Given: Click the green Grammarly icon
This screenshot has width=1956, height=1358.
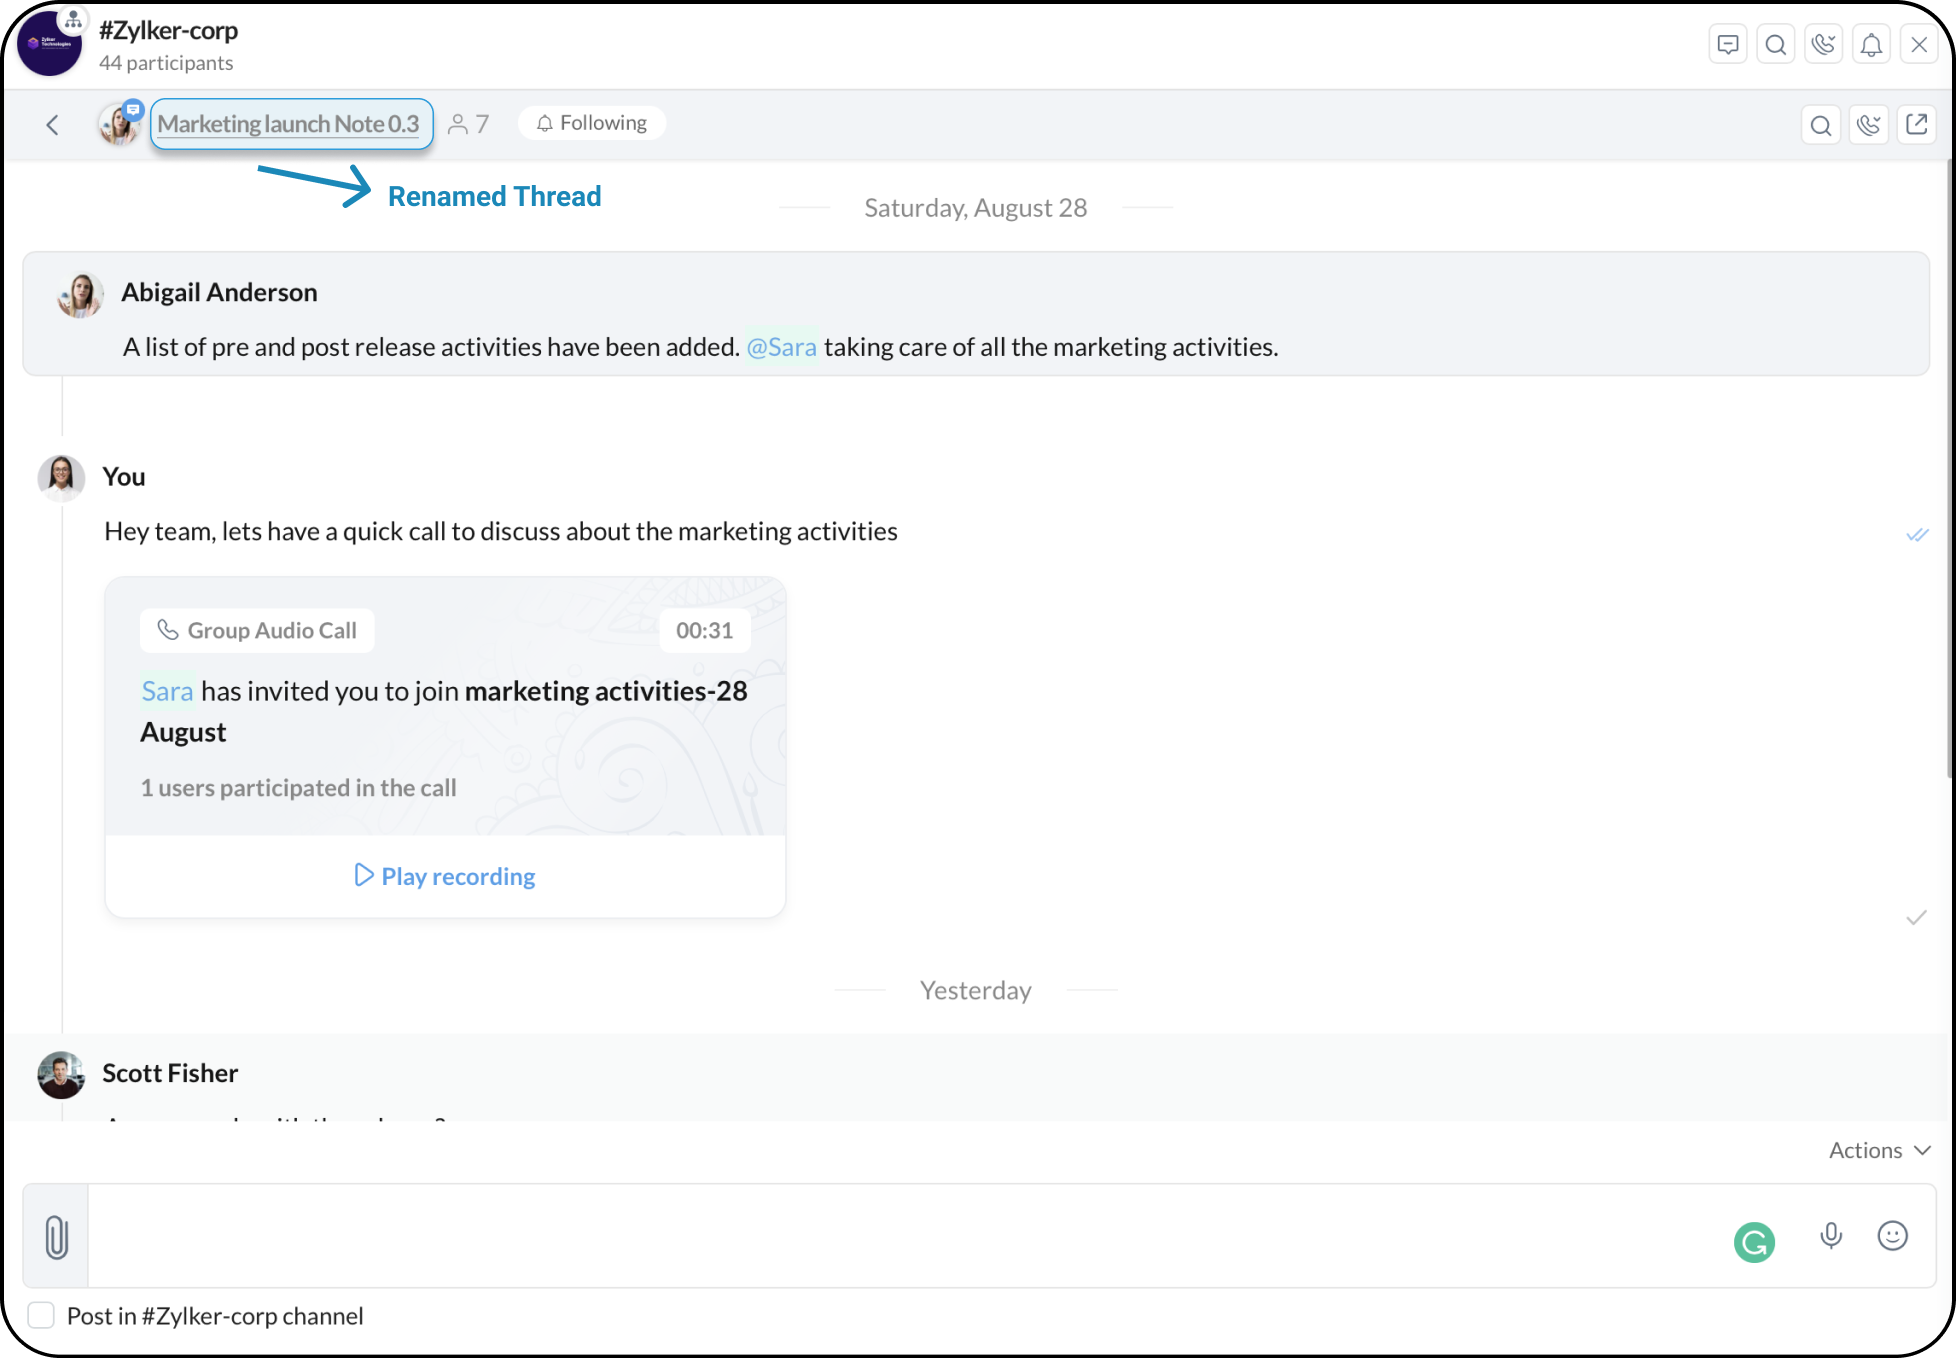Looking at the screenshot, I should [1754, 1242].
